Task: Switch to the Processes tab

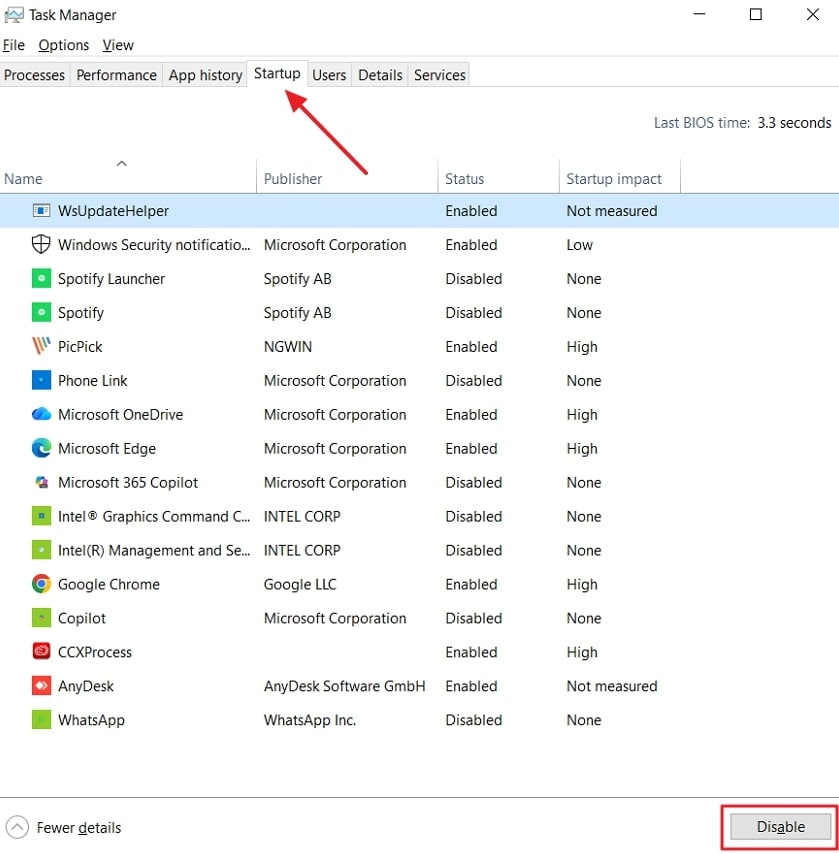Action: [35, 75]
